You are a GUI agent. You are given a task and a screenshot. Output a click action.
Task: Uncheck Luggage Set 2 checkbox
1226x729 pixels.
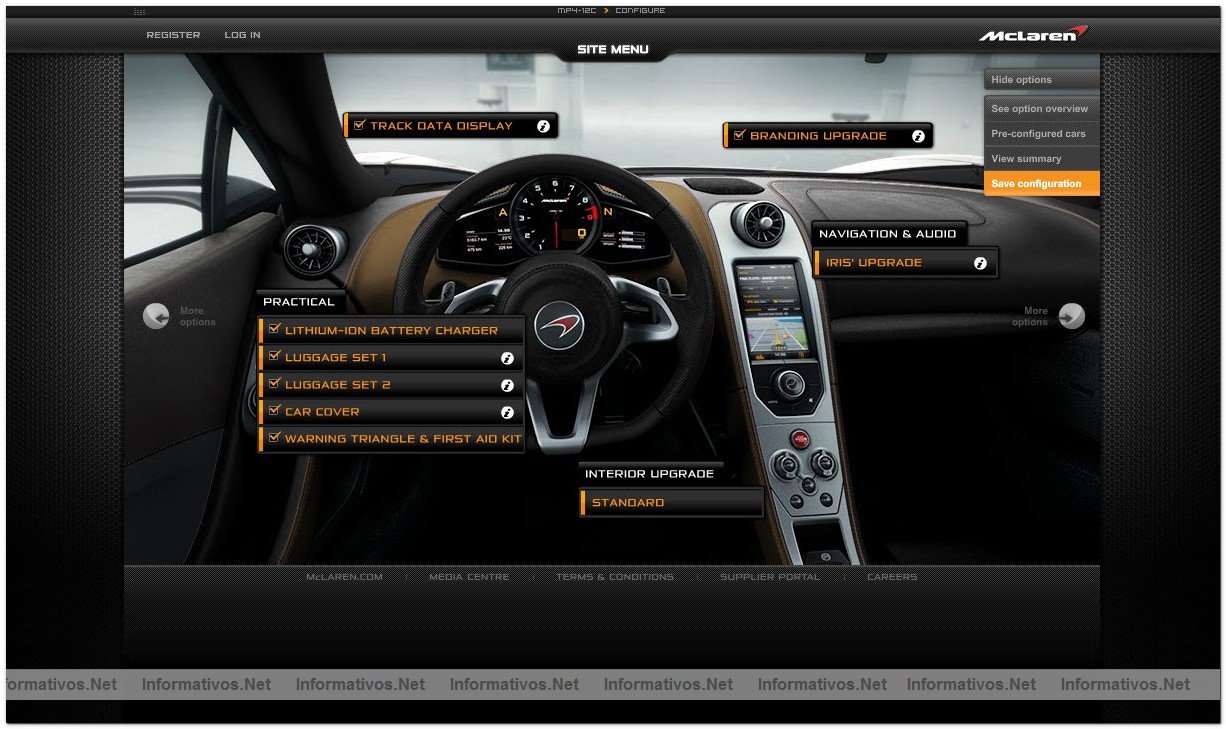click(x=274, y=383)
